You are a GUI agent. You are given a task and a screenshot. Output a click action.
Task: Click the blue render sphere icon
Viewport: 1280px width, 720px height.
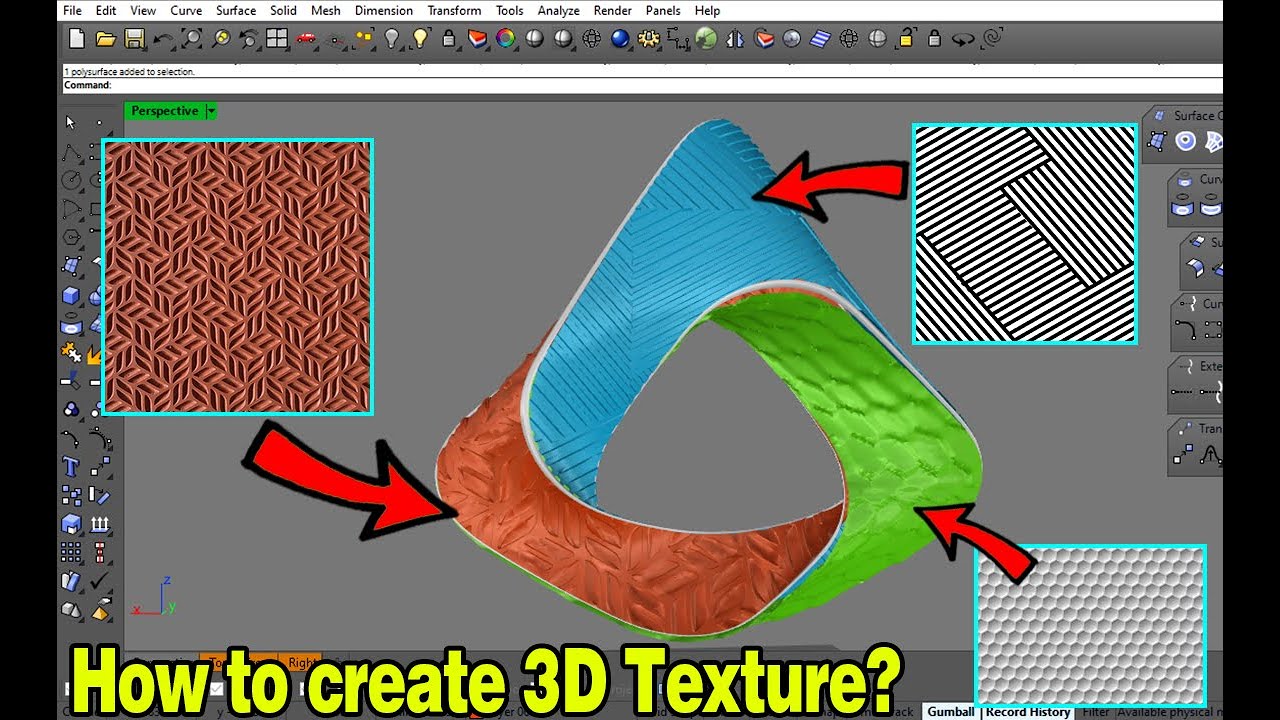620,39
